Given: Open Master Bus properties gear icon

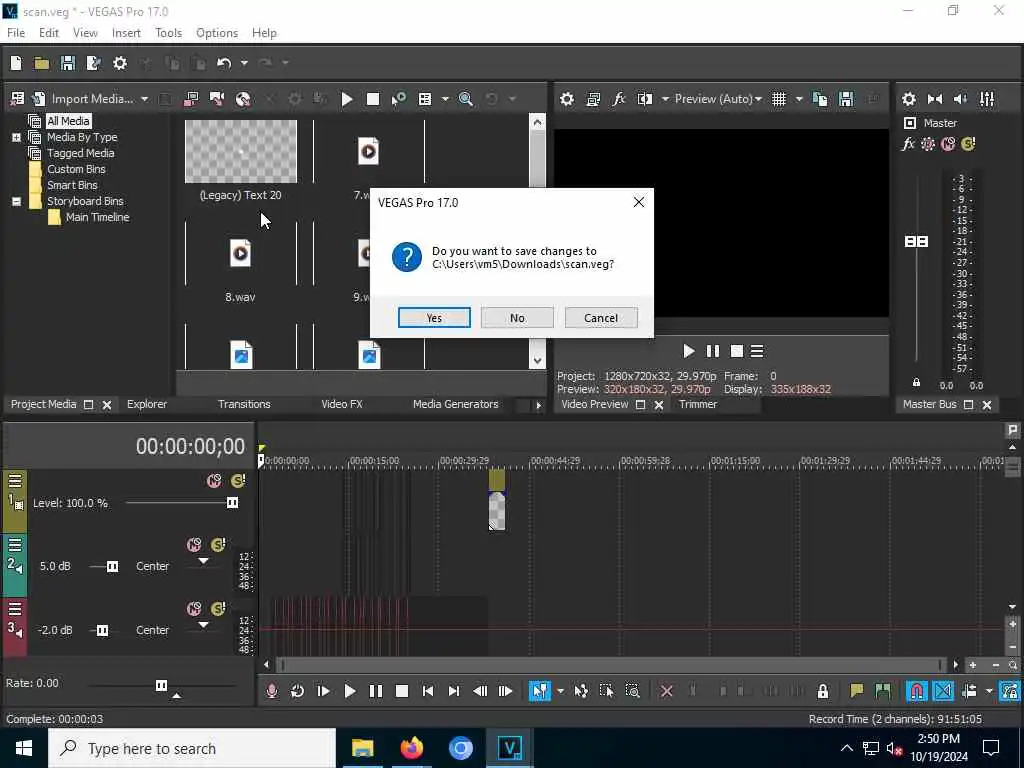Looking at the screenshot, I should [x=909, y=99].
